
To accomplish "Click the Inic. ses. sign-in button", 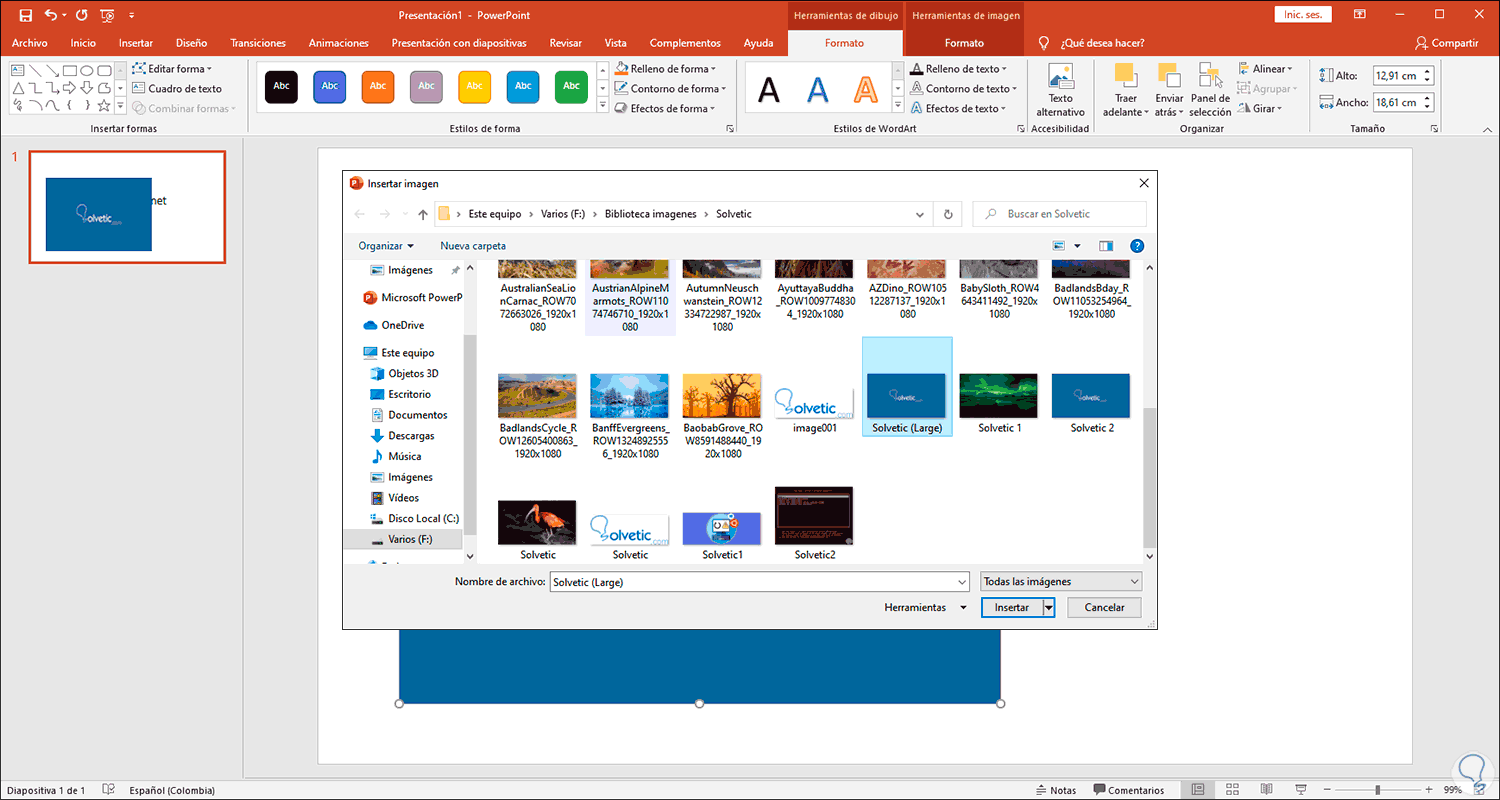I will (x=1303, y=15).
